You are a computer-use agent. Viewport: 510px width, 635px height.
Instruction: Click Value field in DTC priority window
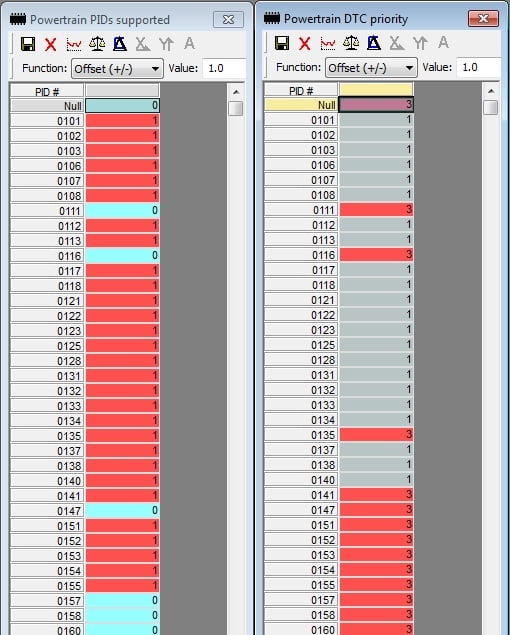point(478,67)
